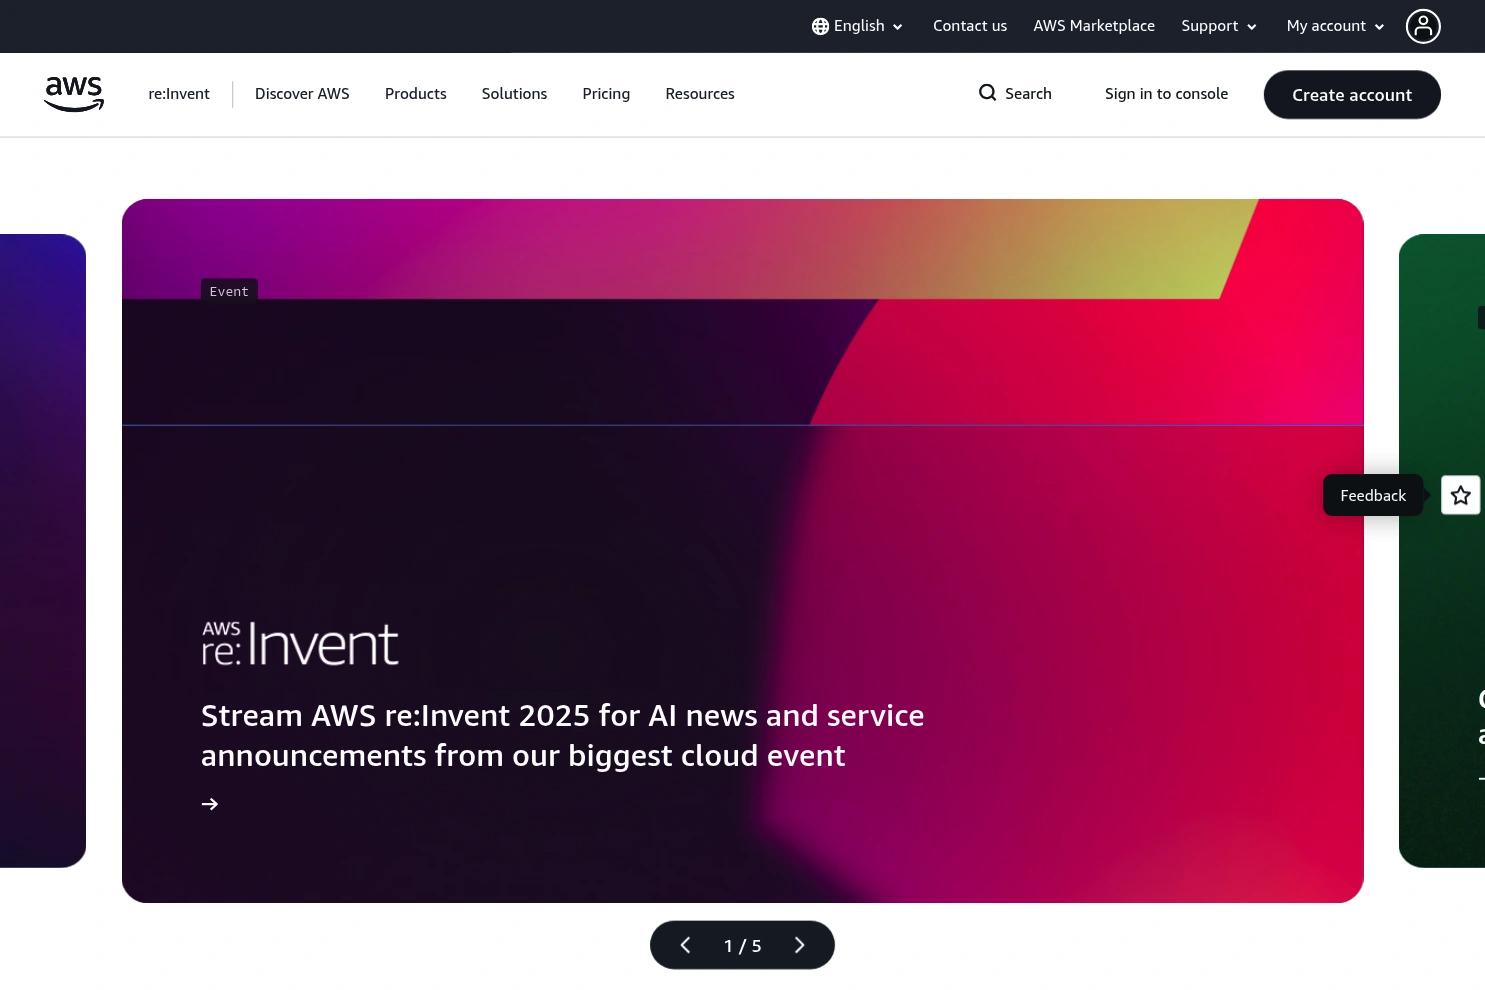The height and width of the screenshot is (990, 1485).
Task: Expand the English language dropdown
Action: tap(857, 26)
